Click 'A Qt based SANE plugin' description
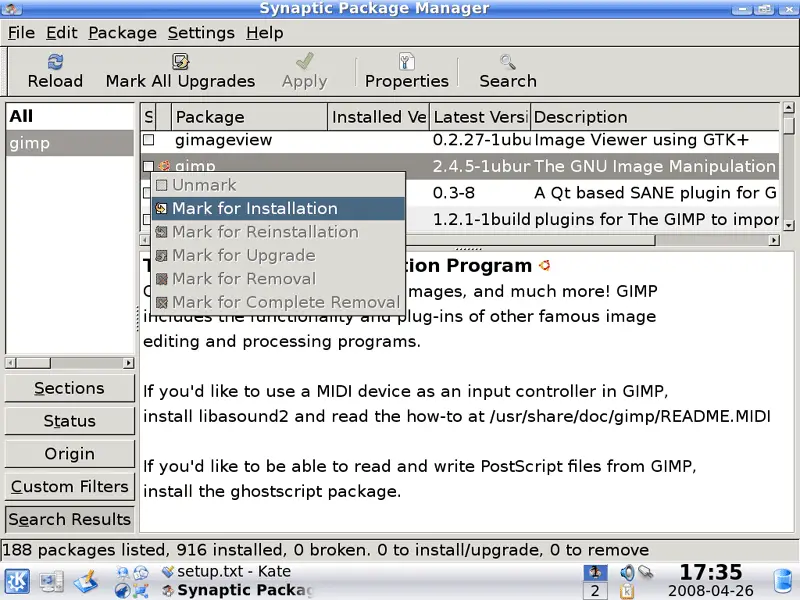The image size is (800, 600). (655, 193)
